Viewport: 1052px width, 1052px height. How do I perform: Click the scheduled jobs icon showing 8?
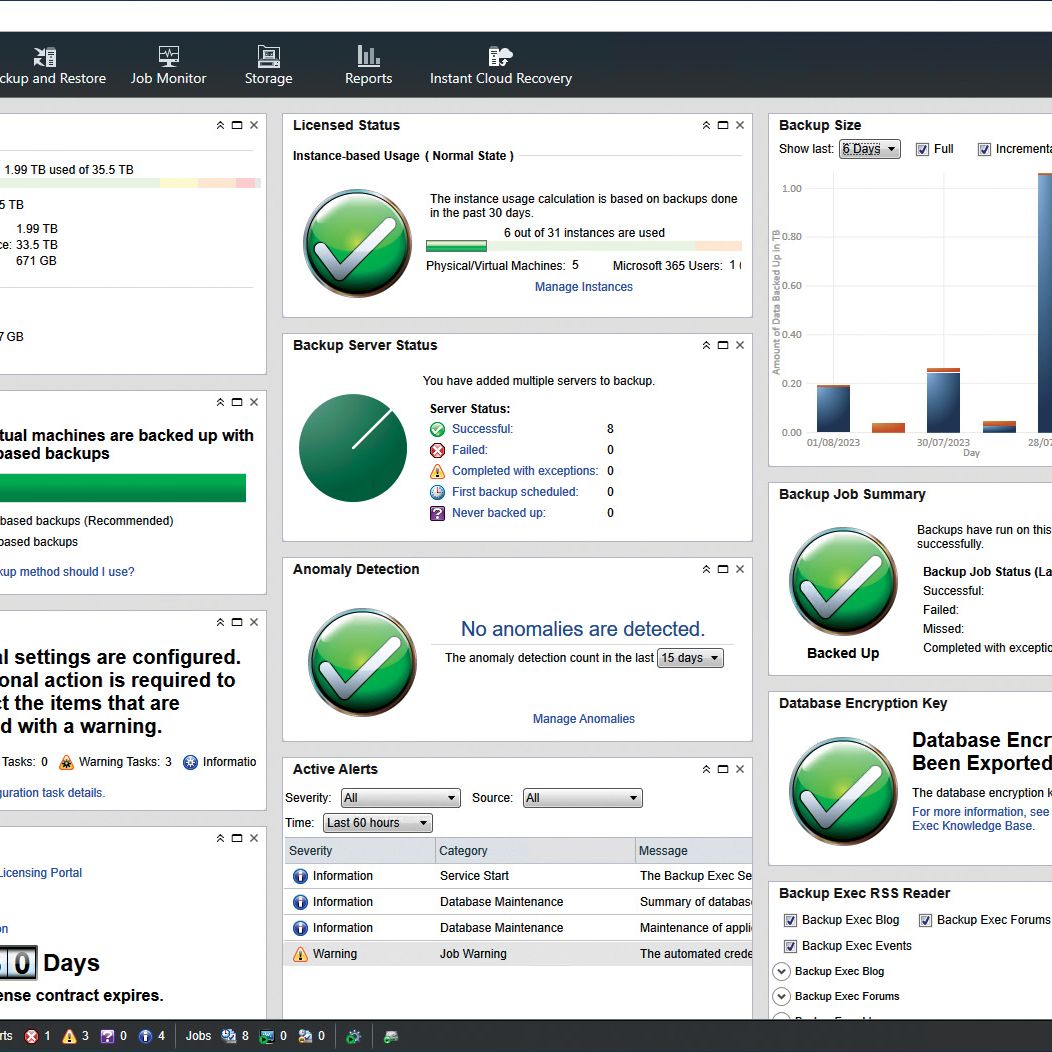(229, 1037)
